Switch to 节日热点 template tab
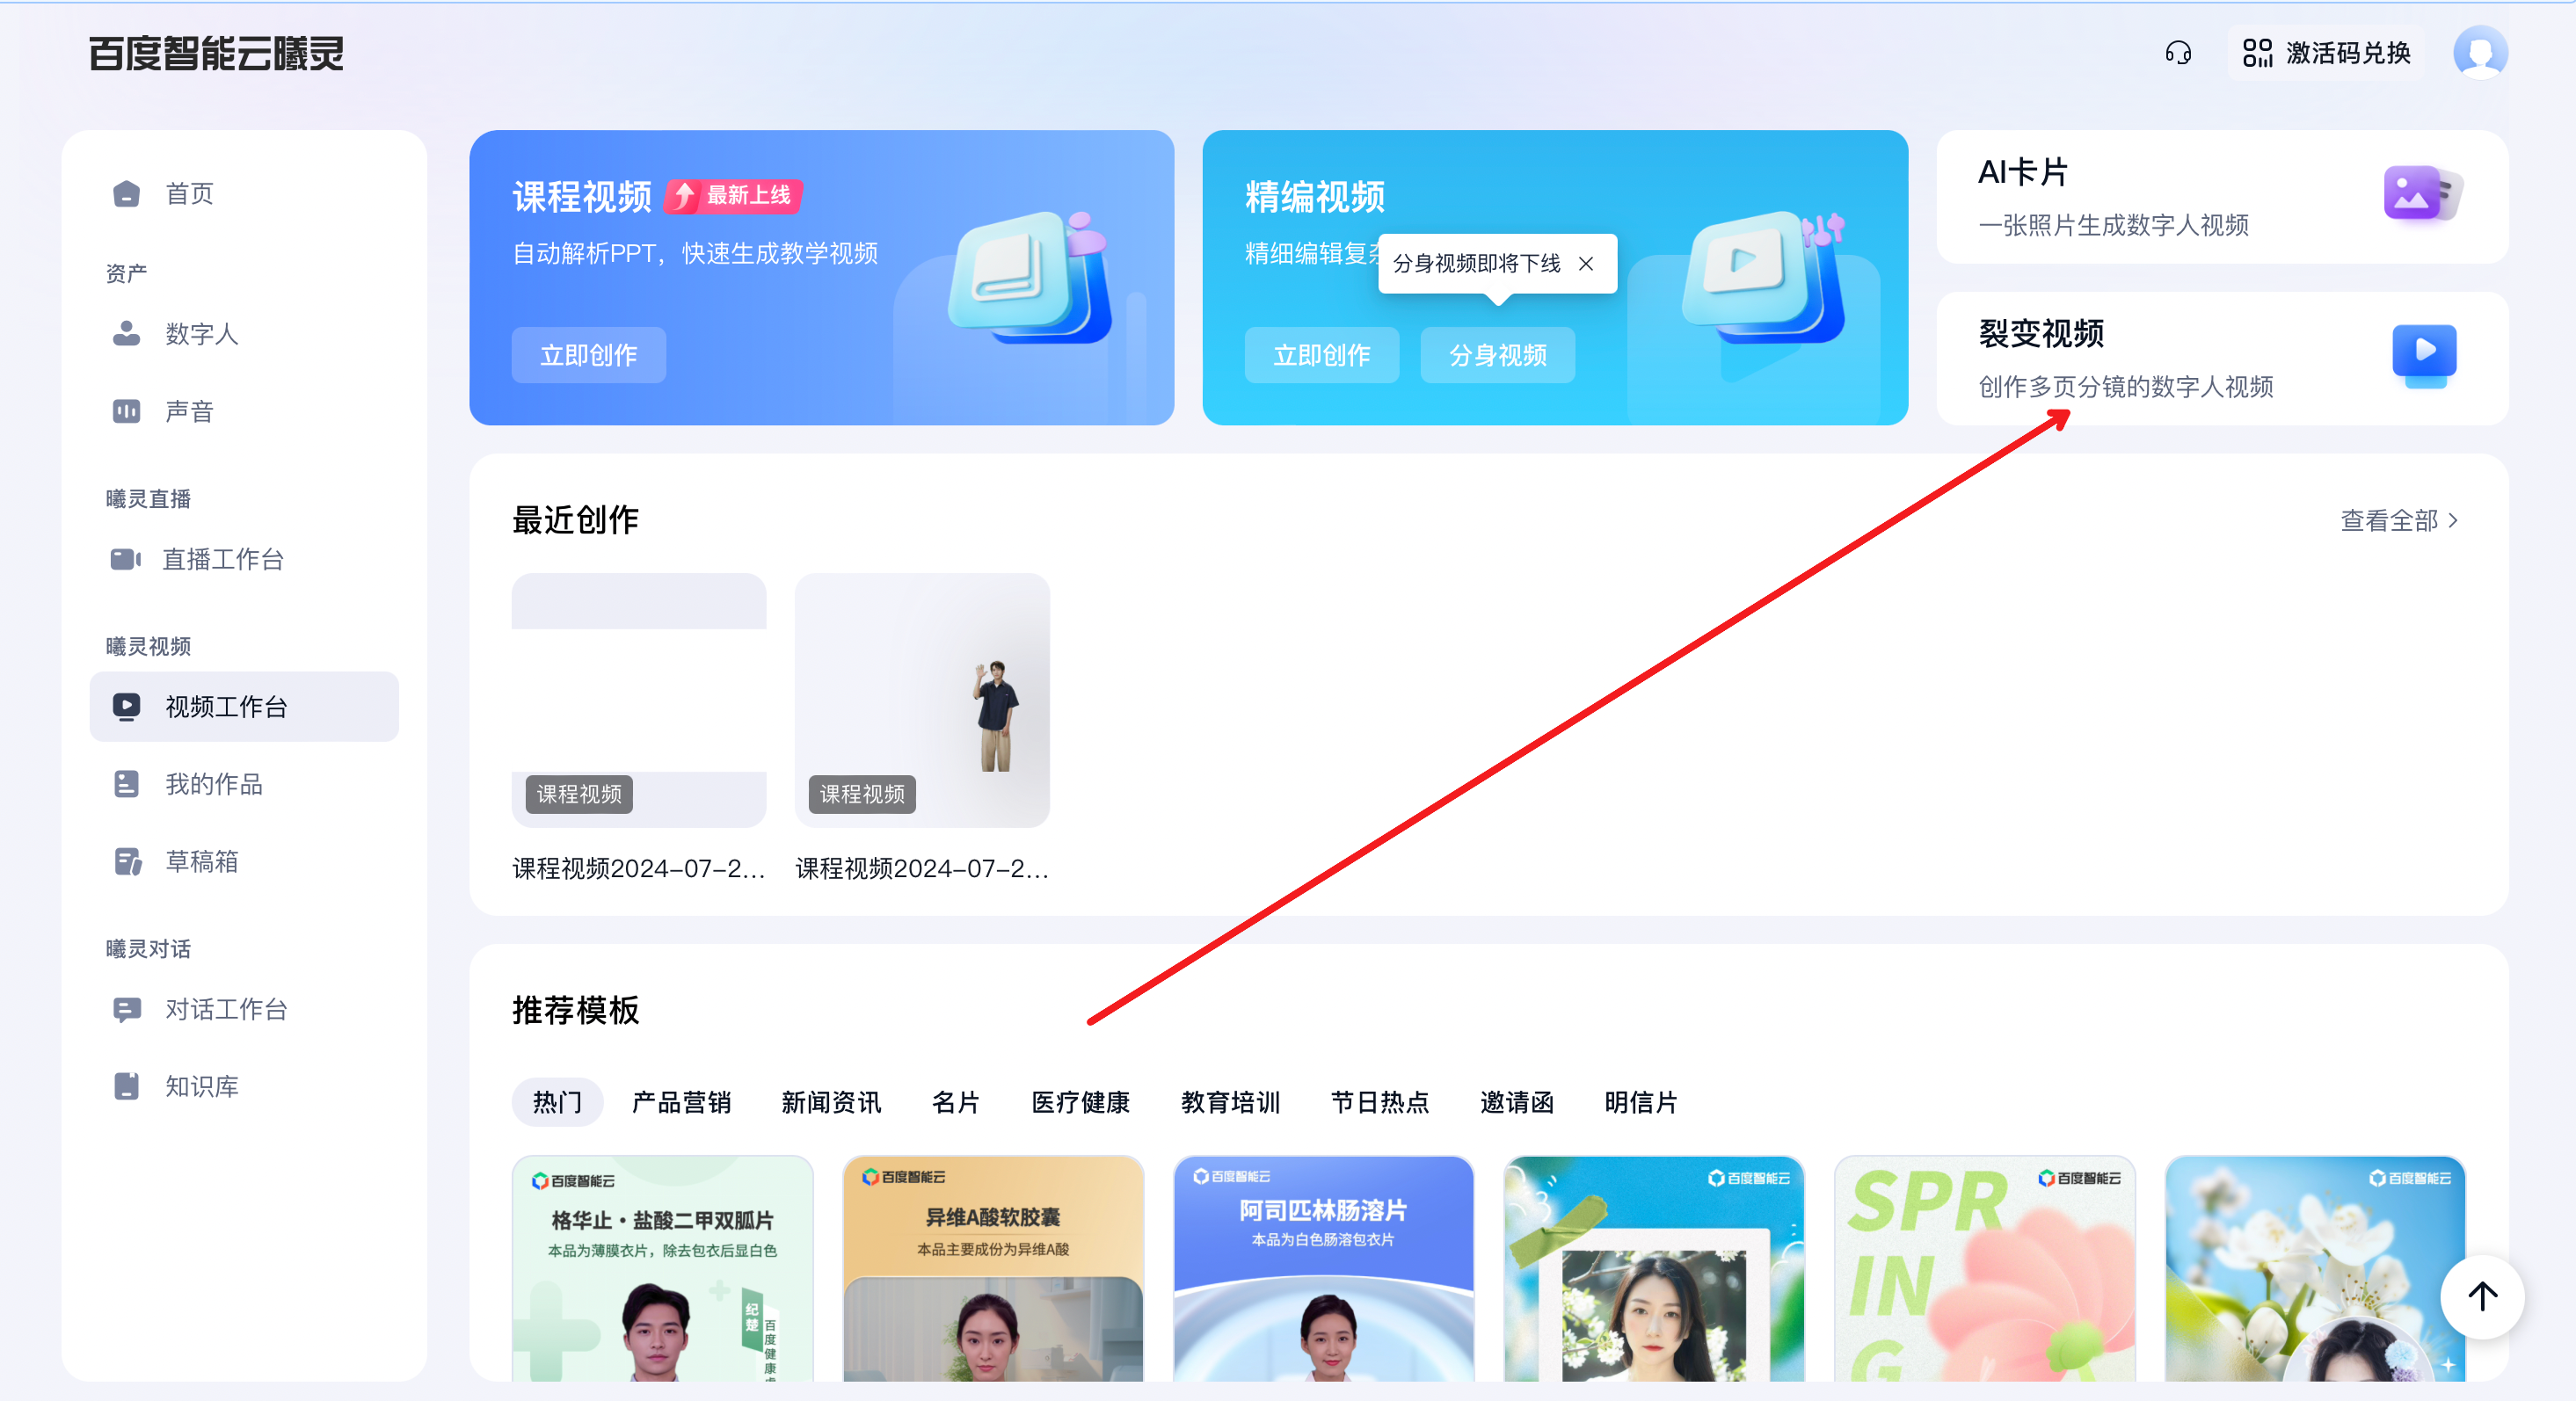Viewport: 2576px width, 1401px height. [x=1380, y=1102]
